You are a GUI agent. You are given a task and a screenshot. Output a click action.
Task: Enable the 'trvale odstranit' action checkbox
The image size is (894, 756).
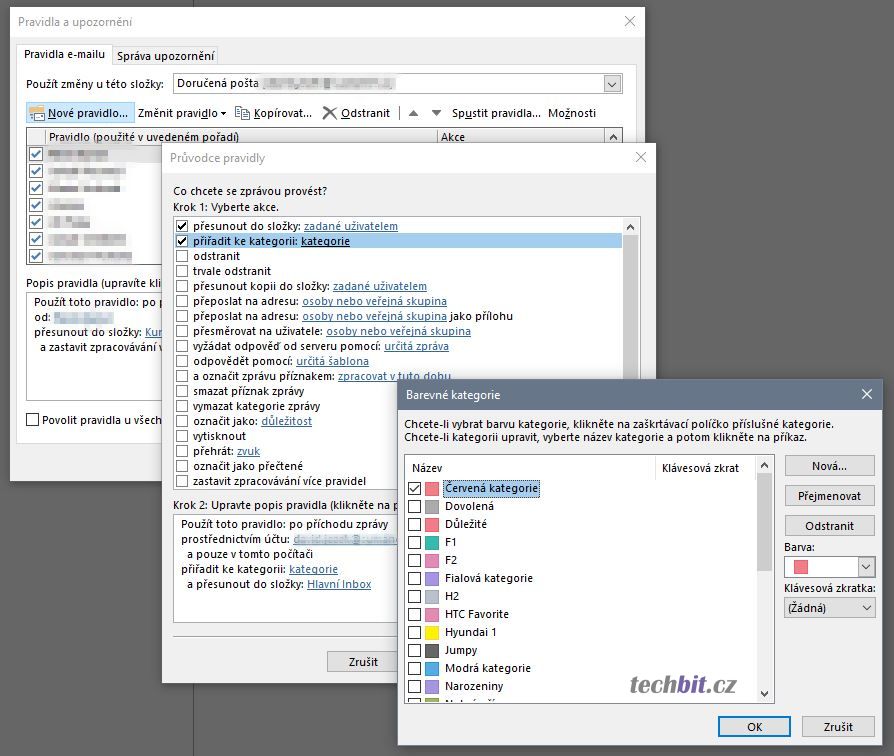pos(181,271)
